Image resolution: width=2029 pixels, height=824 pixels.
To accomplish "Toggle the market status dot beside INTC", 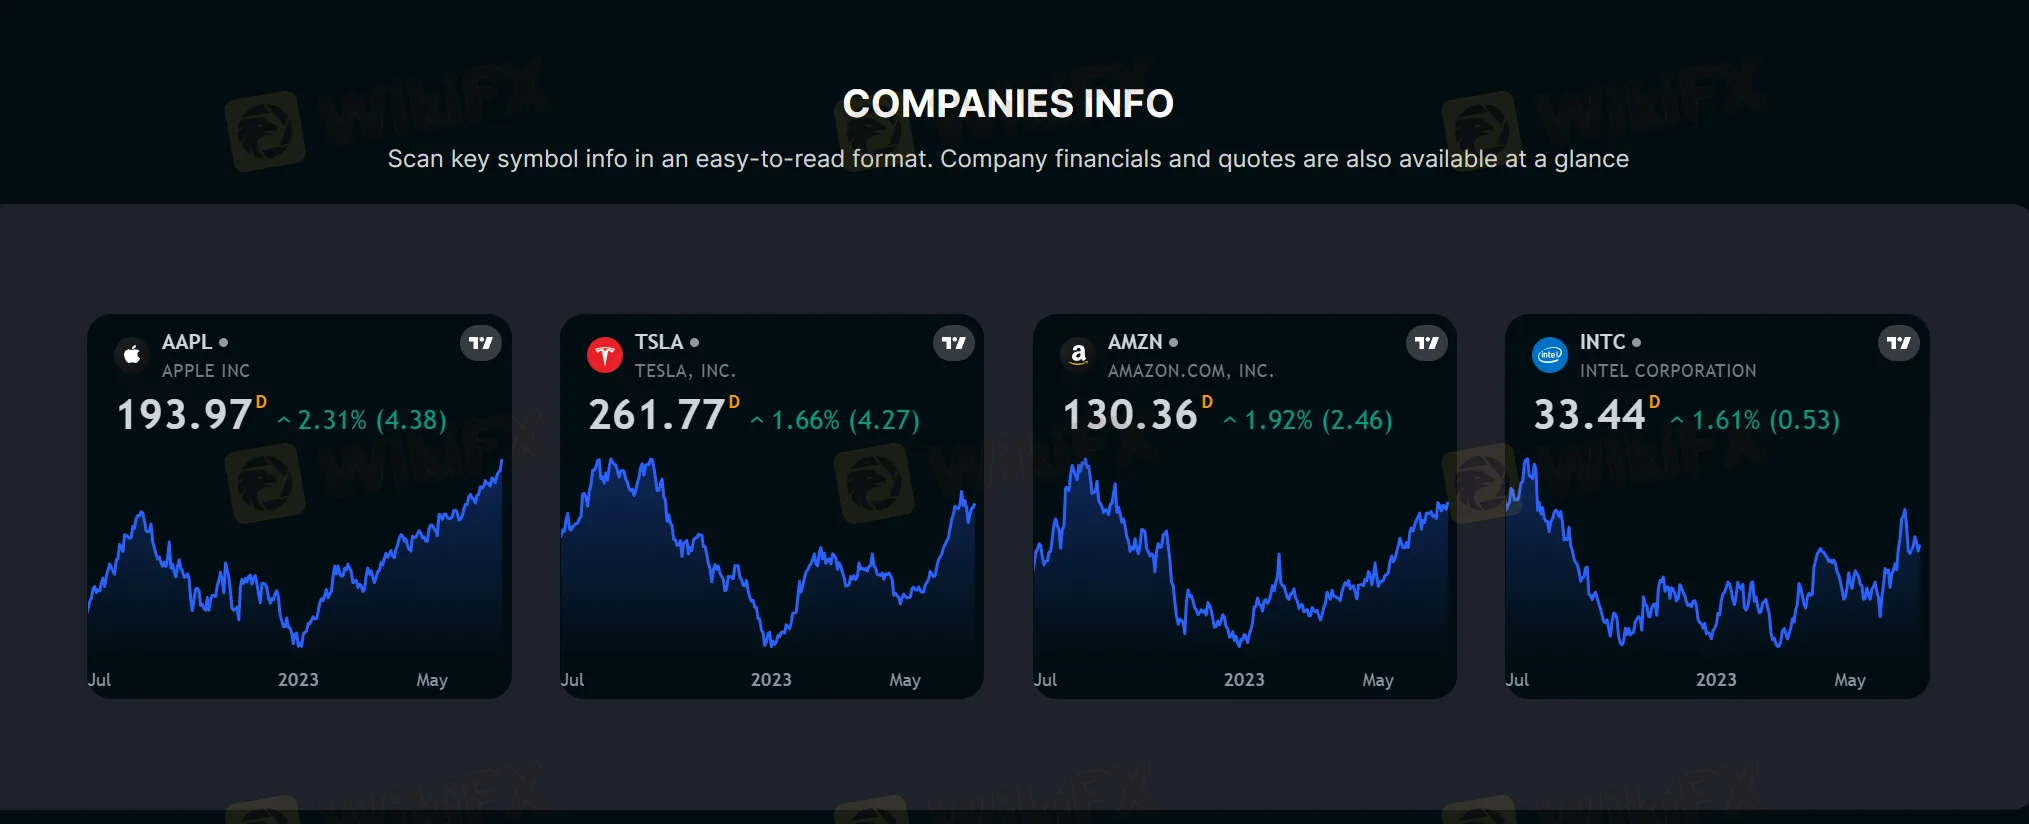I will coord(1638,342).
